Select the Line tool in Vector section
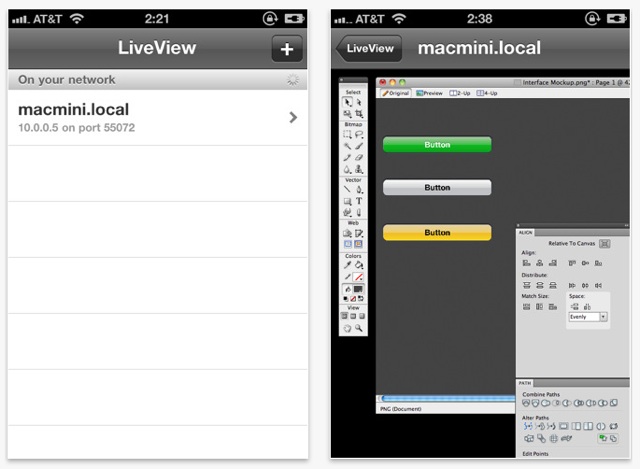 347,189
